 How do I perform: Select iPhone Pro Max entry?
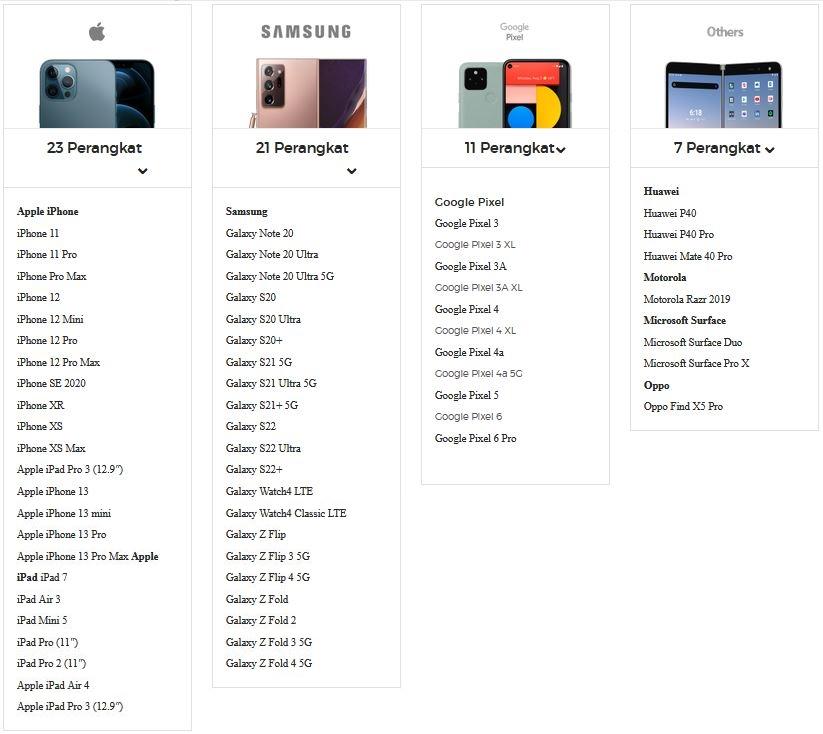tap(51, 276)
